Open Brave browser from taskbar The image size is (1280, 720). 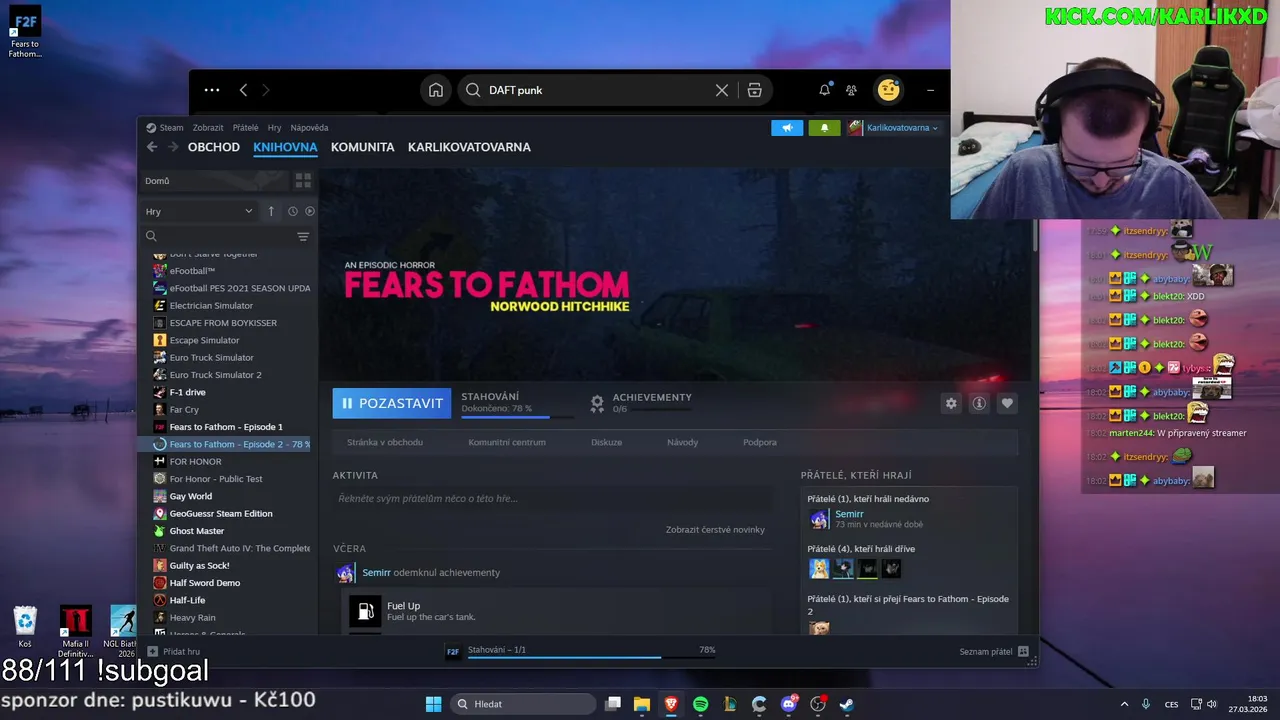click(x=671, y=704)
